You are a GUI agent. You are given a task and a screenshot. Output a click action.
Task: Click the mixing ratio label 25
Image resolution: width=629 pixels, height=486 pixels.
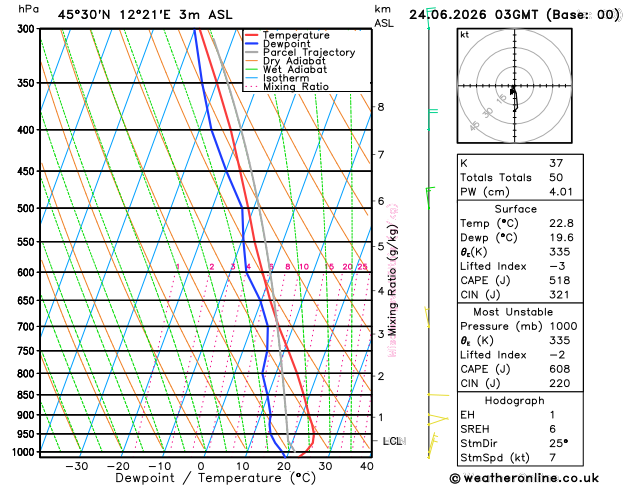pos(362,267)
